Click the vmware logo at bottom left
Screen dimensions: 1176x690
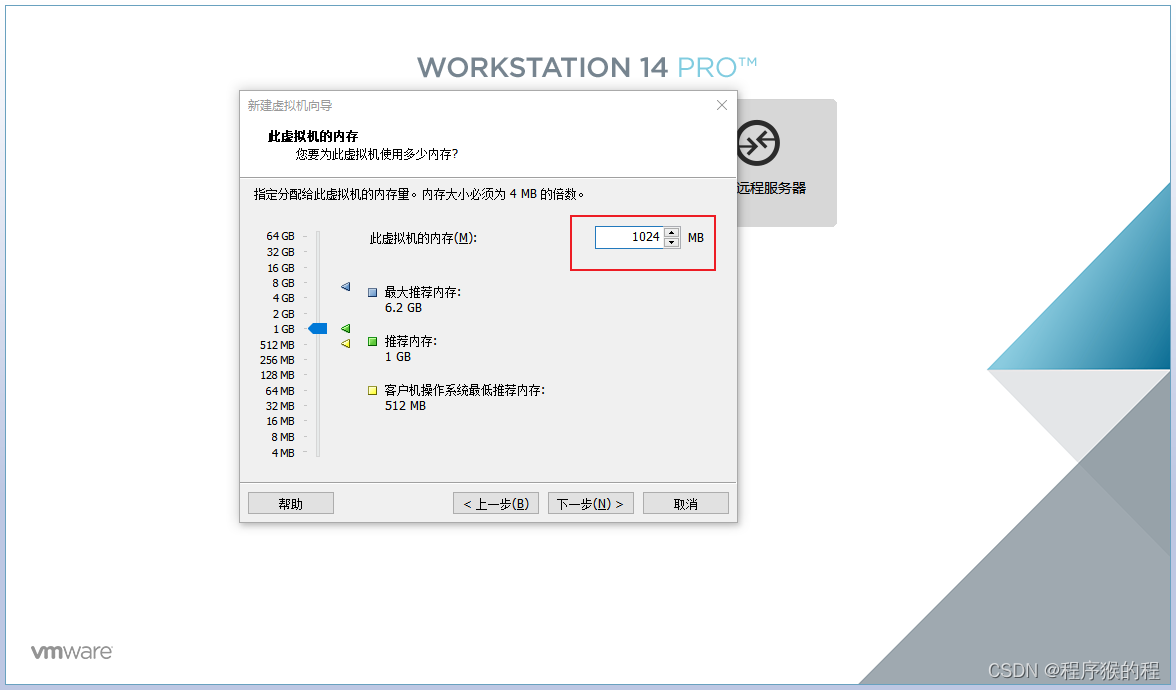pyautogui.click(x=70, y=650)
